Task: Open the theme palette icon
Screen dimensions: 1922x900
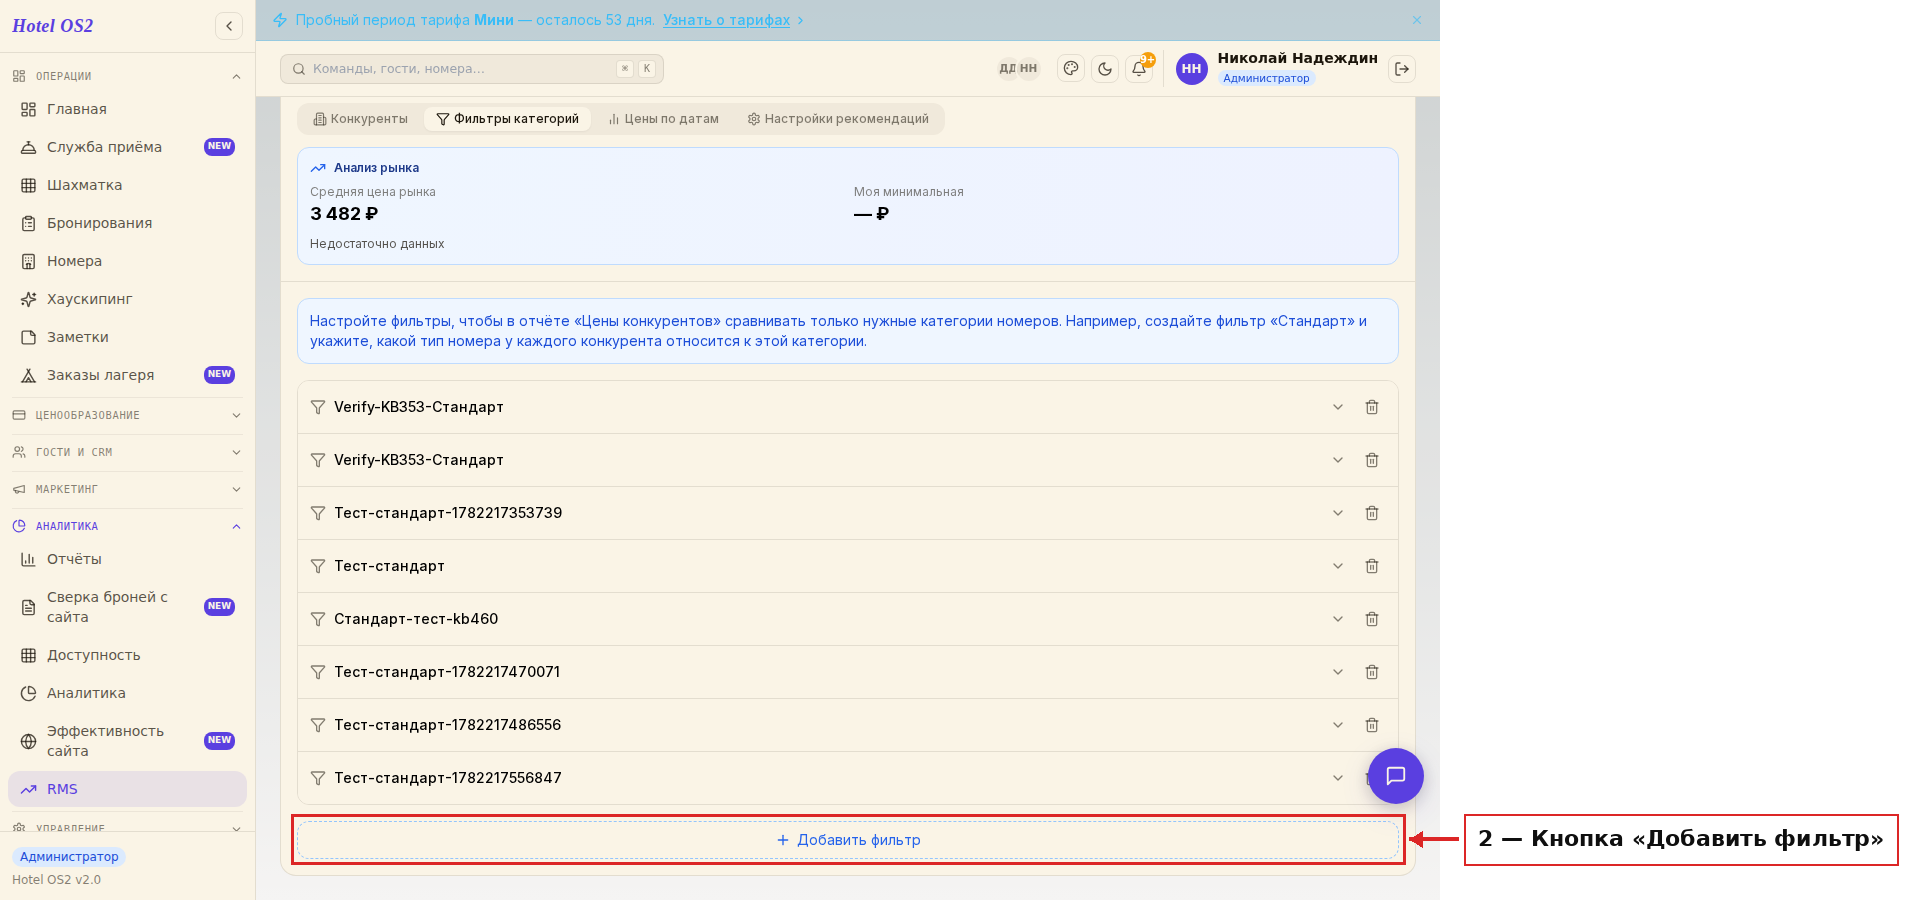Action: (x=1071, y=69)
